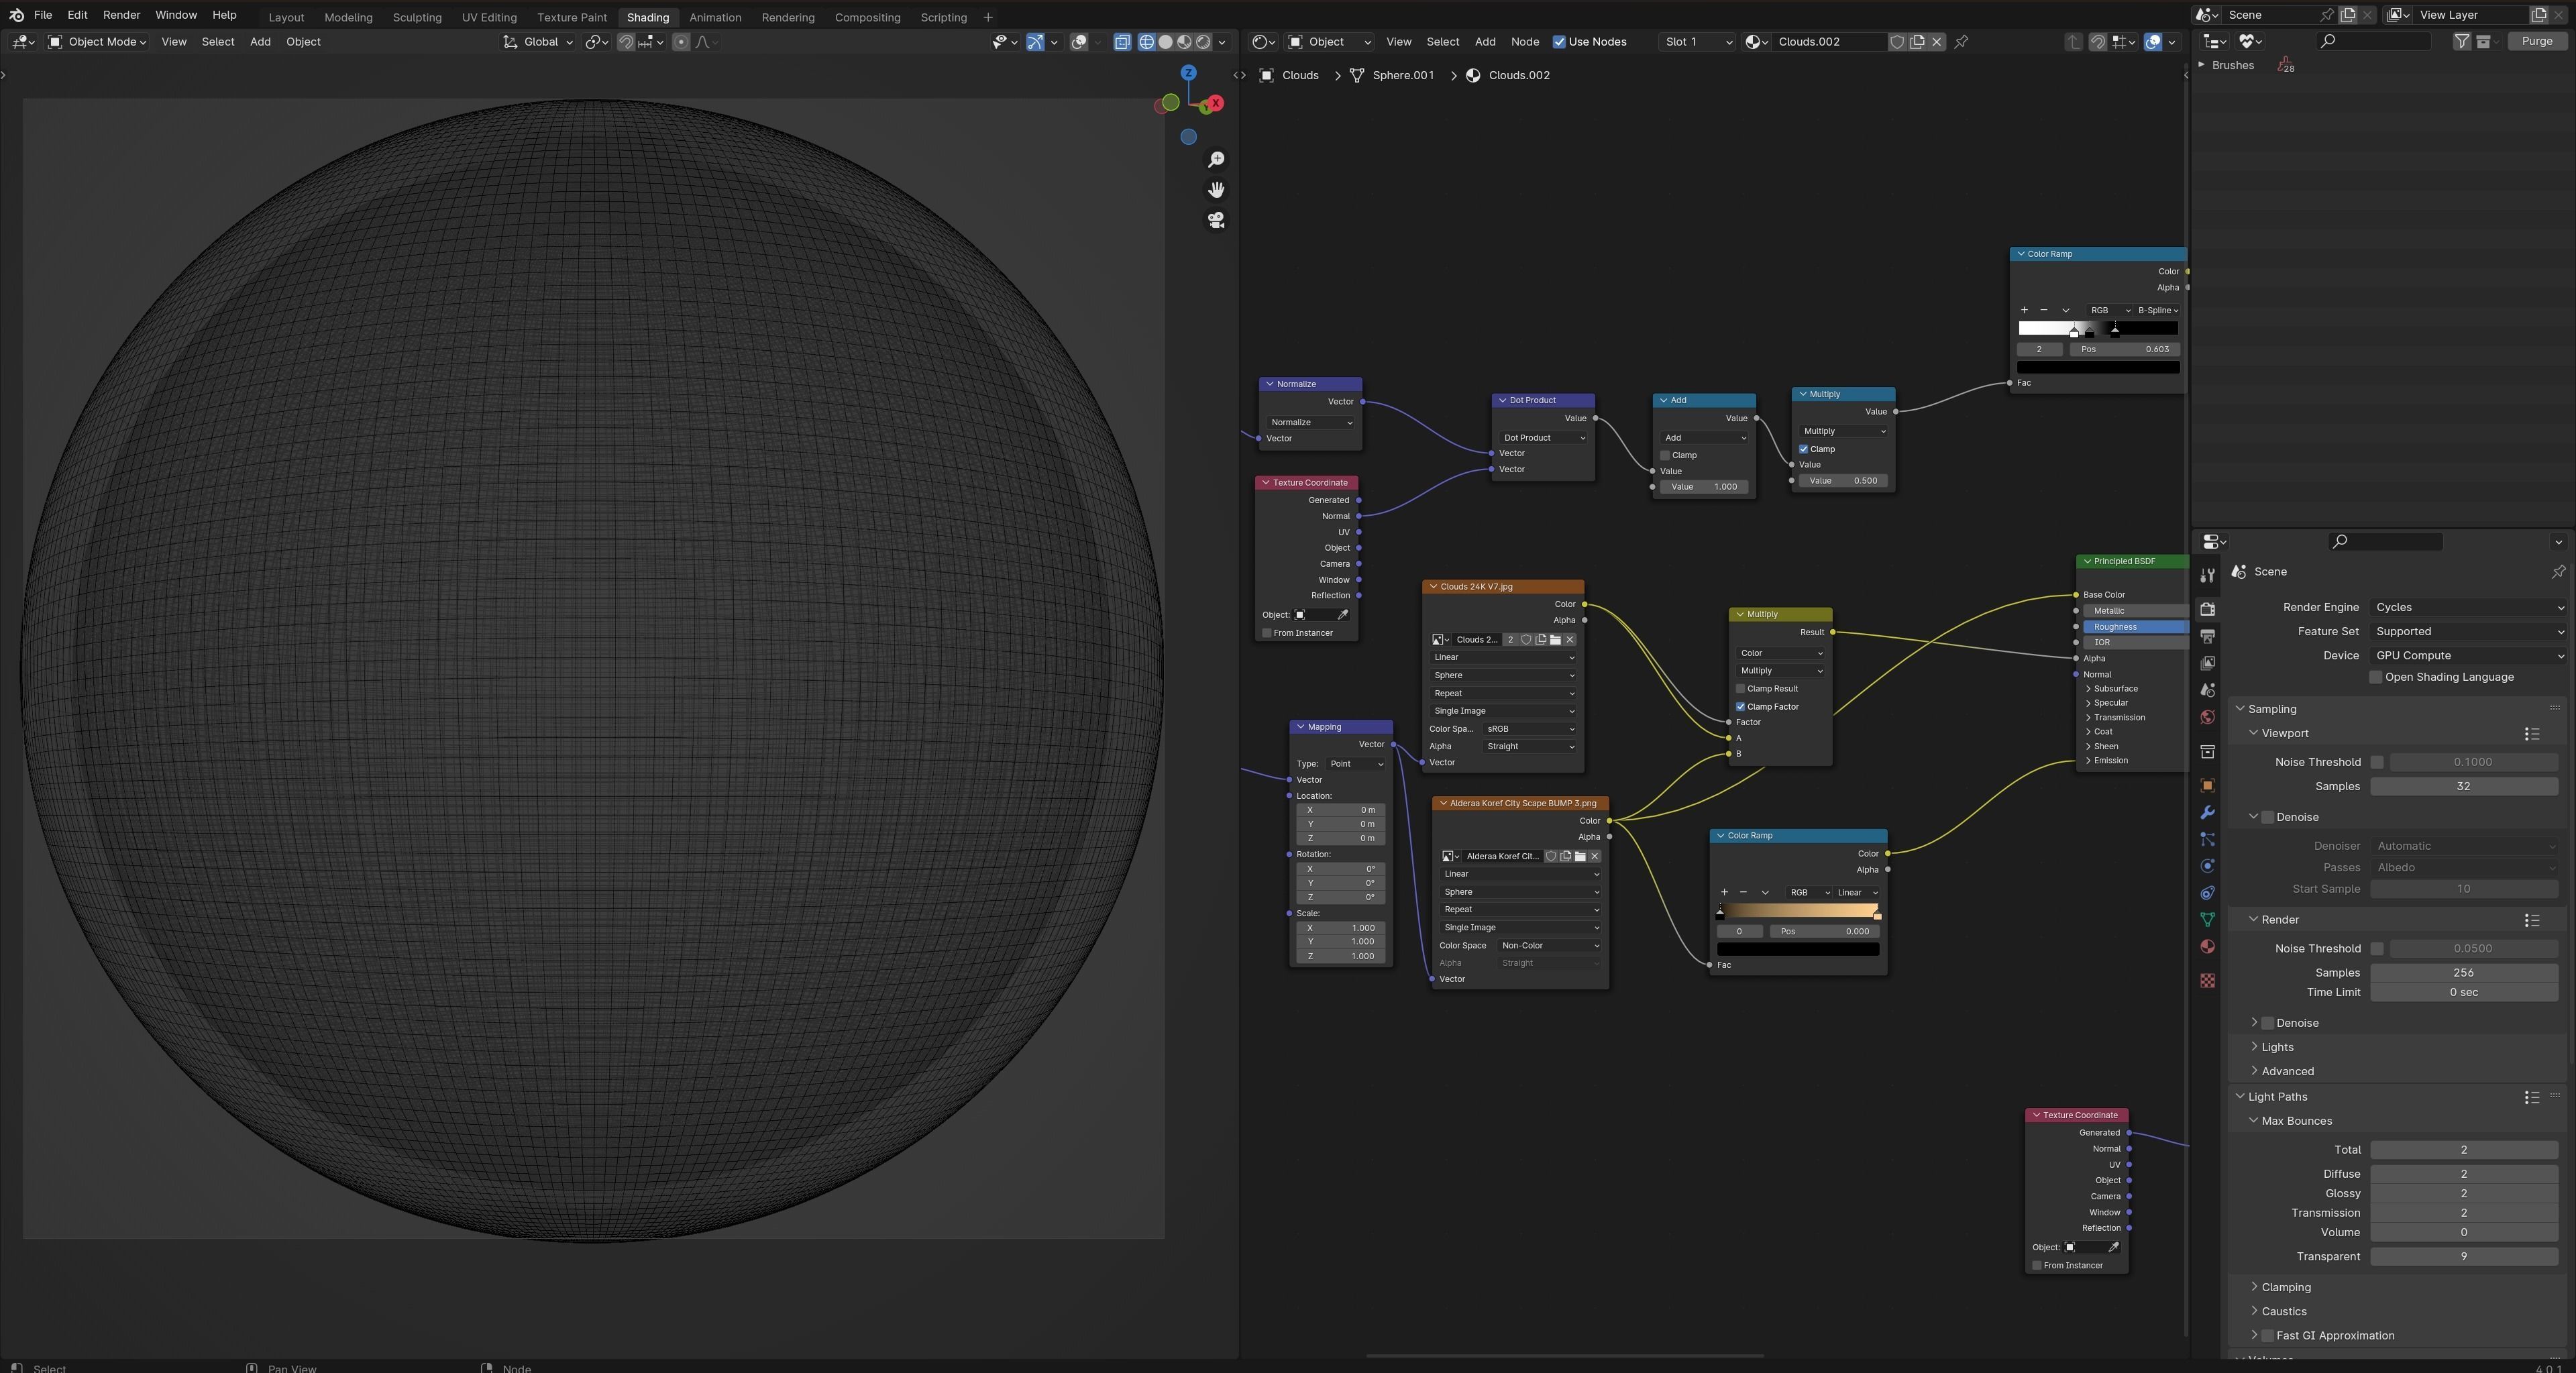
Task: Switch to the Compositing workspace tab
Action: [867, 17]
